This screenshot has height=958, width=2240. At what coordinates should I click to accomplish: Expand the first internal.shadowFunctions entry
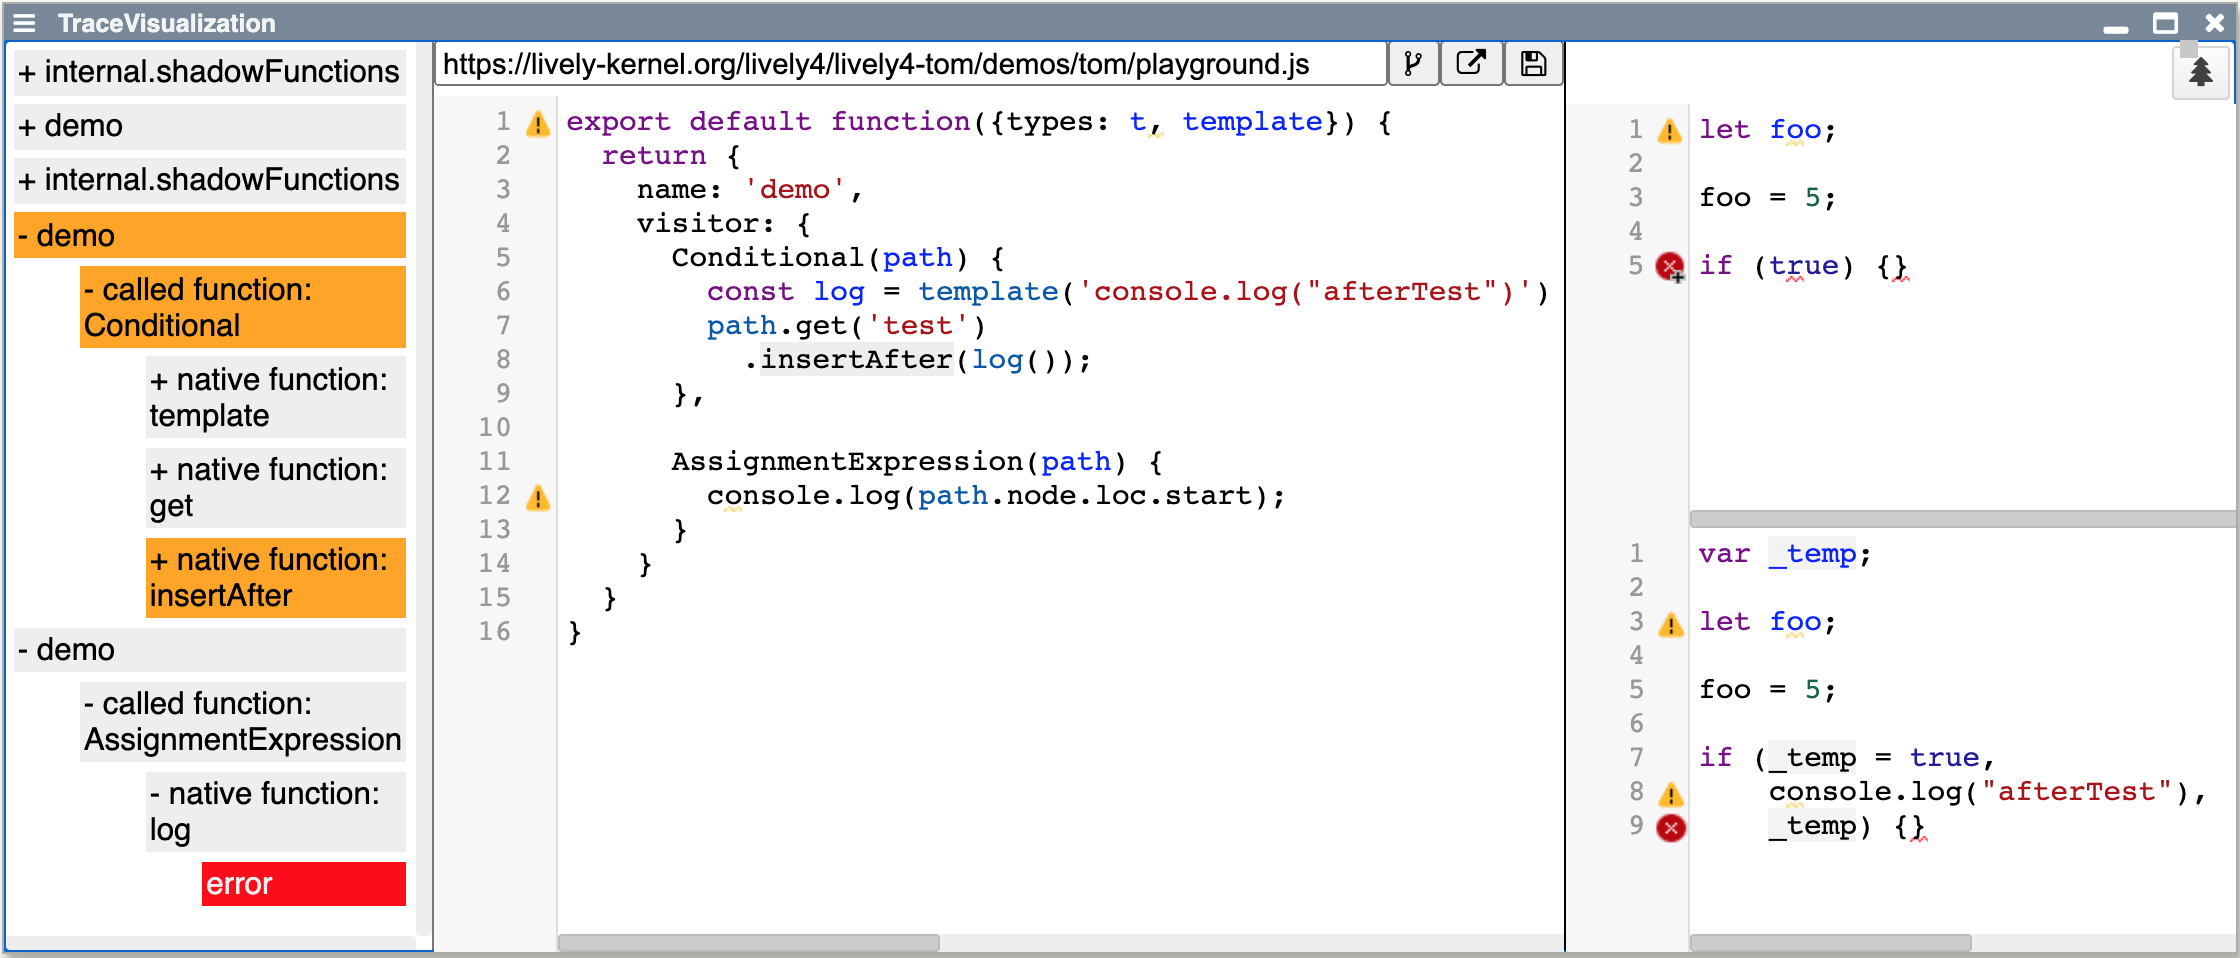(209, 71)
